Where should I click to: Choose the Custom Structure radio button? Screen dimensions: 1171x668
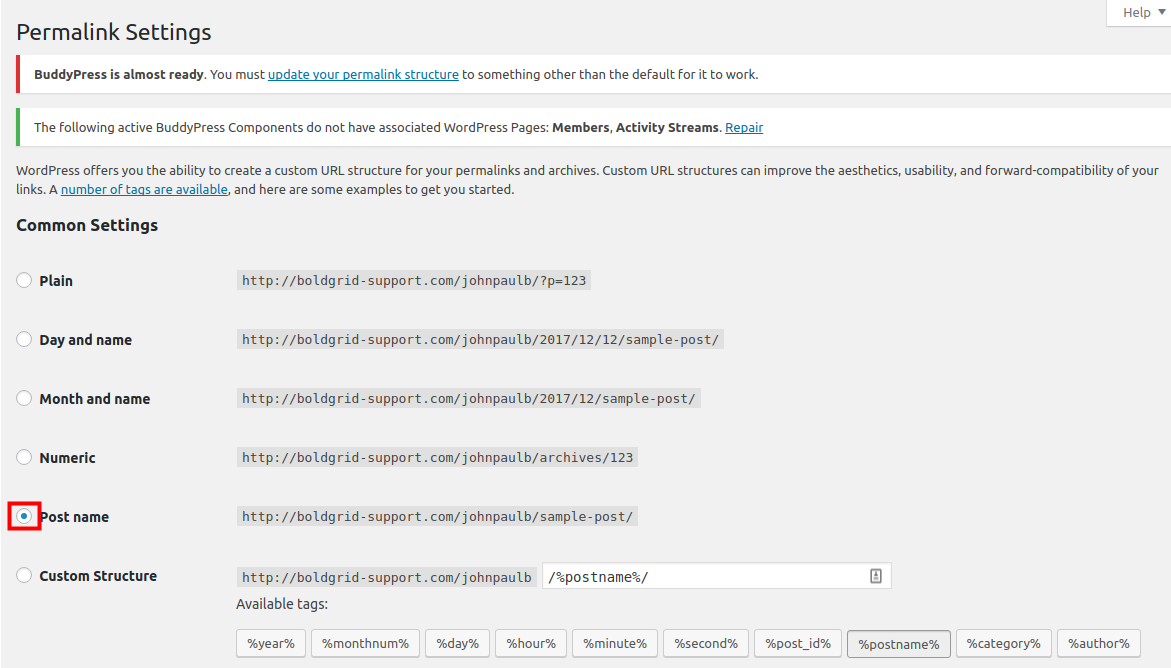[24, 576]
